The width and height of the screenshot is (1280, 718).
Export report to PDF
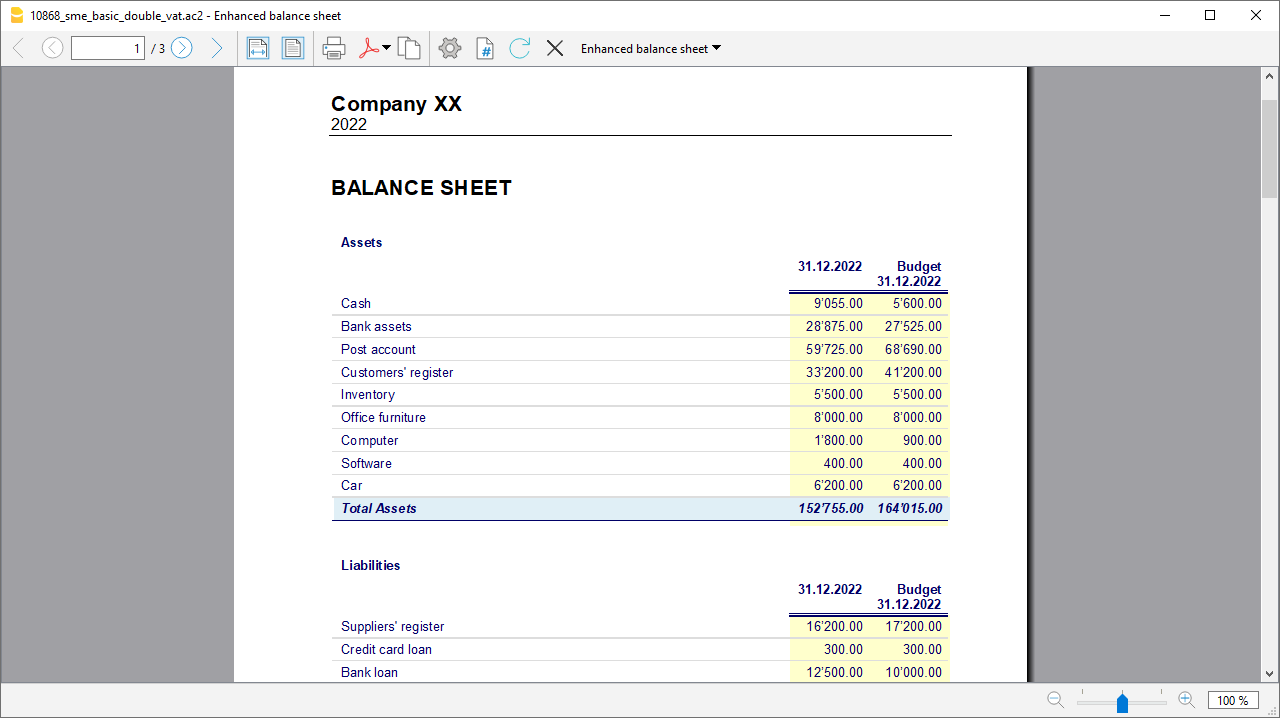368,48
